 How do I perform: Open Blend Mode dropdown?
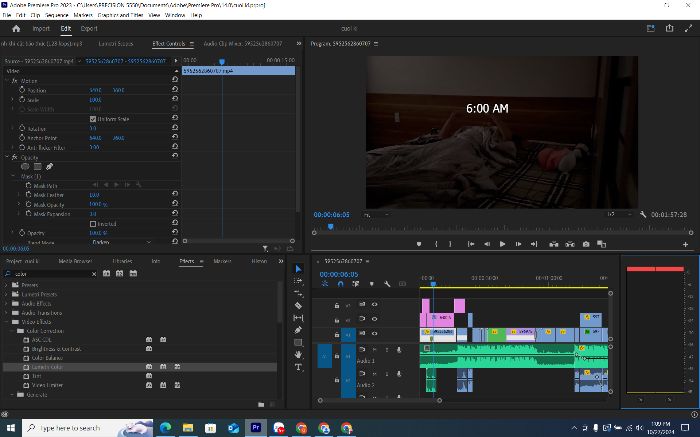tap(121, 242)
